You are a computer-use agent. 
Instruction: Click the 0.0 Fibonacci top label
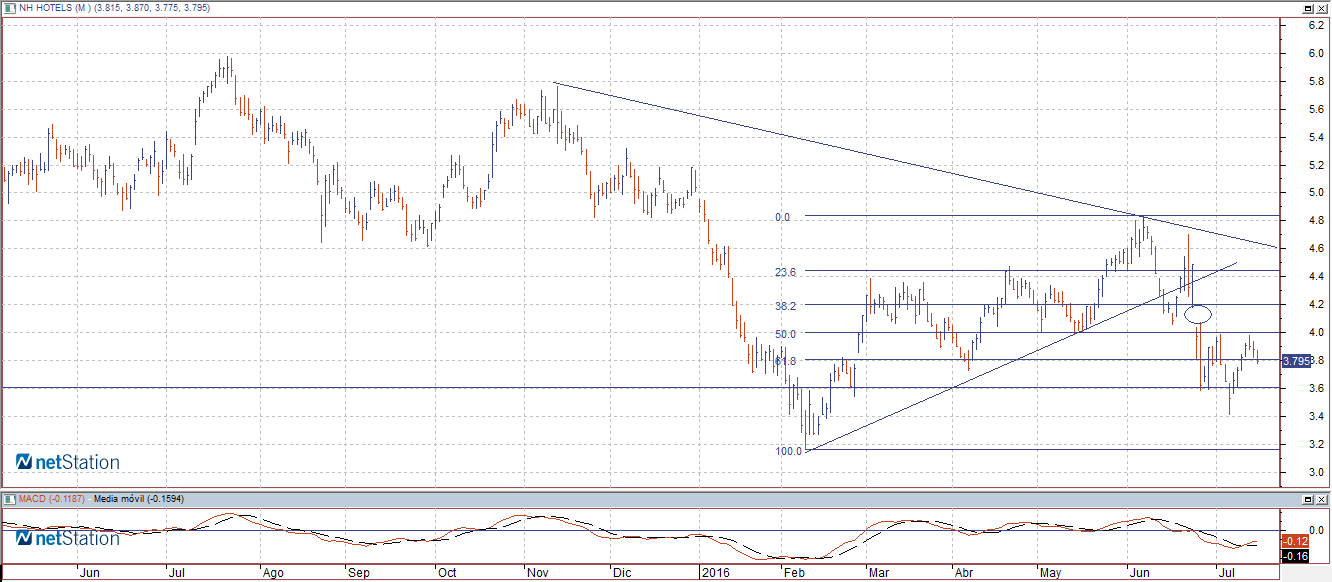(783, 217)
